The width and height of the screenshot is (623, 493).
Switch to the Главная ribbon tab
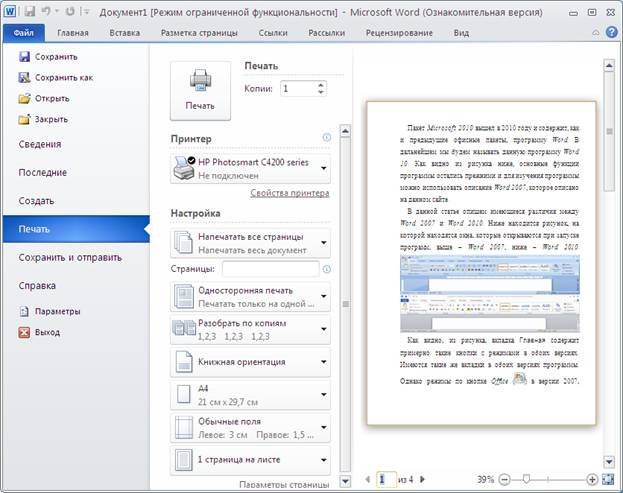(x=72, y=33)
